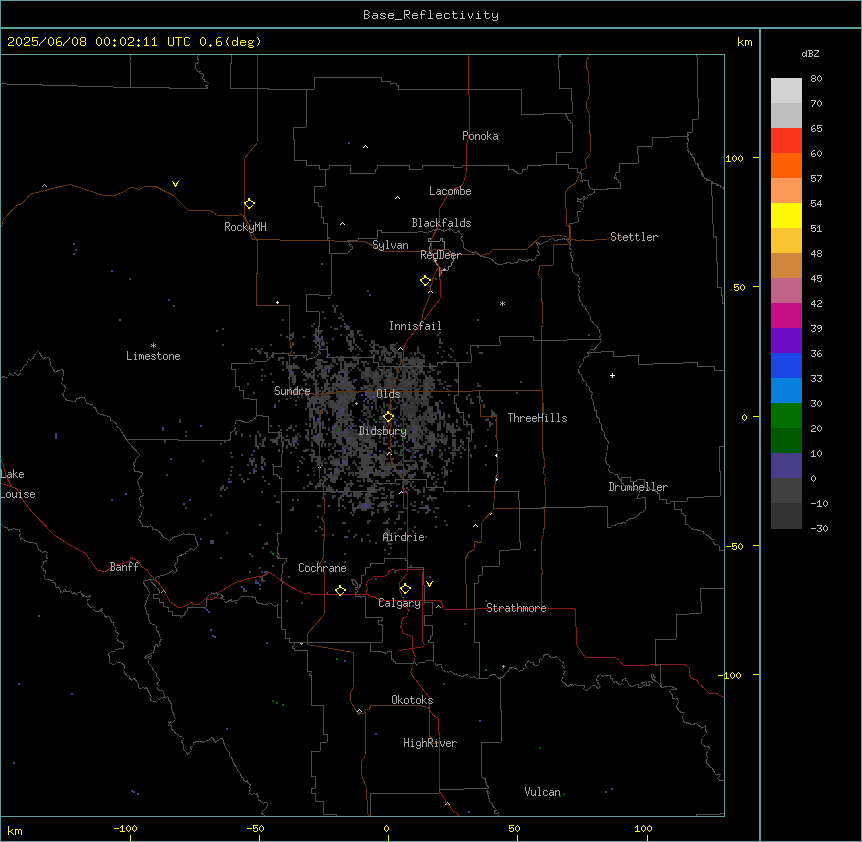The width and height of the screenshot is (862, 842).
Task: Click the Drumheller city label
Action: tap(638, 487)
